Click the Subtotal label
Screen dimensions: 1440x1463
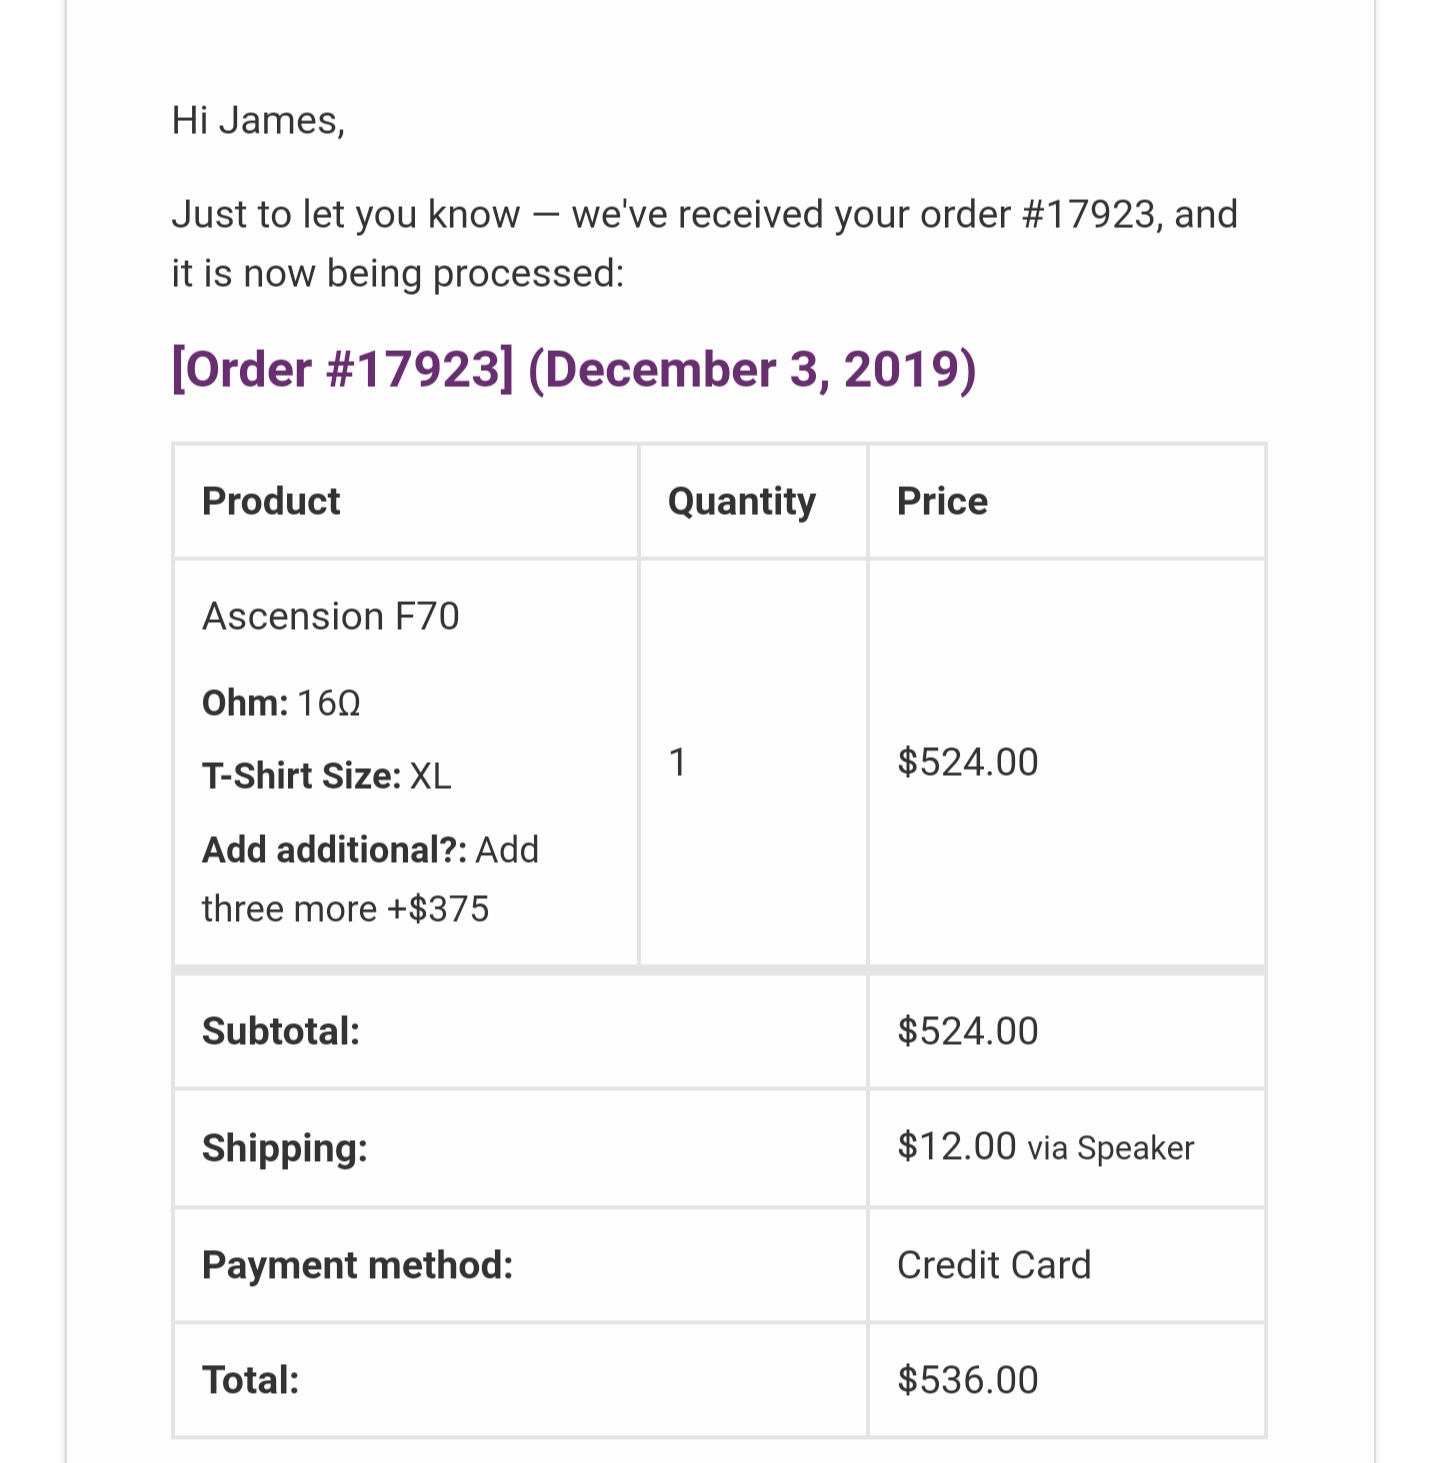[281, 1031]
